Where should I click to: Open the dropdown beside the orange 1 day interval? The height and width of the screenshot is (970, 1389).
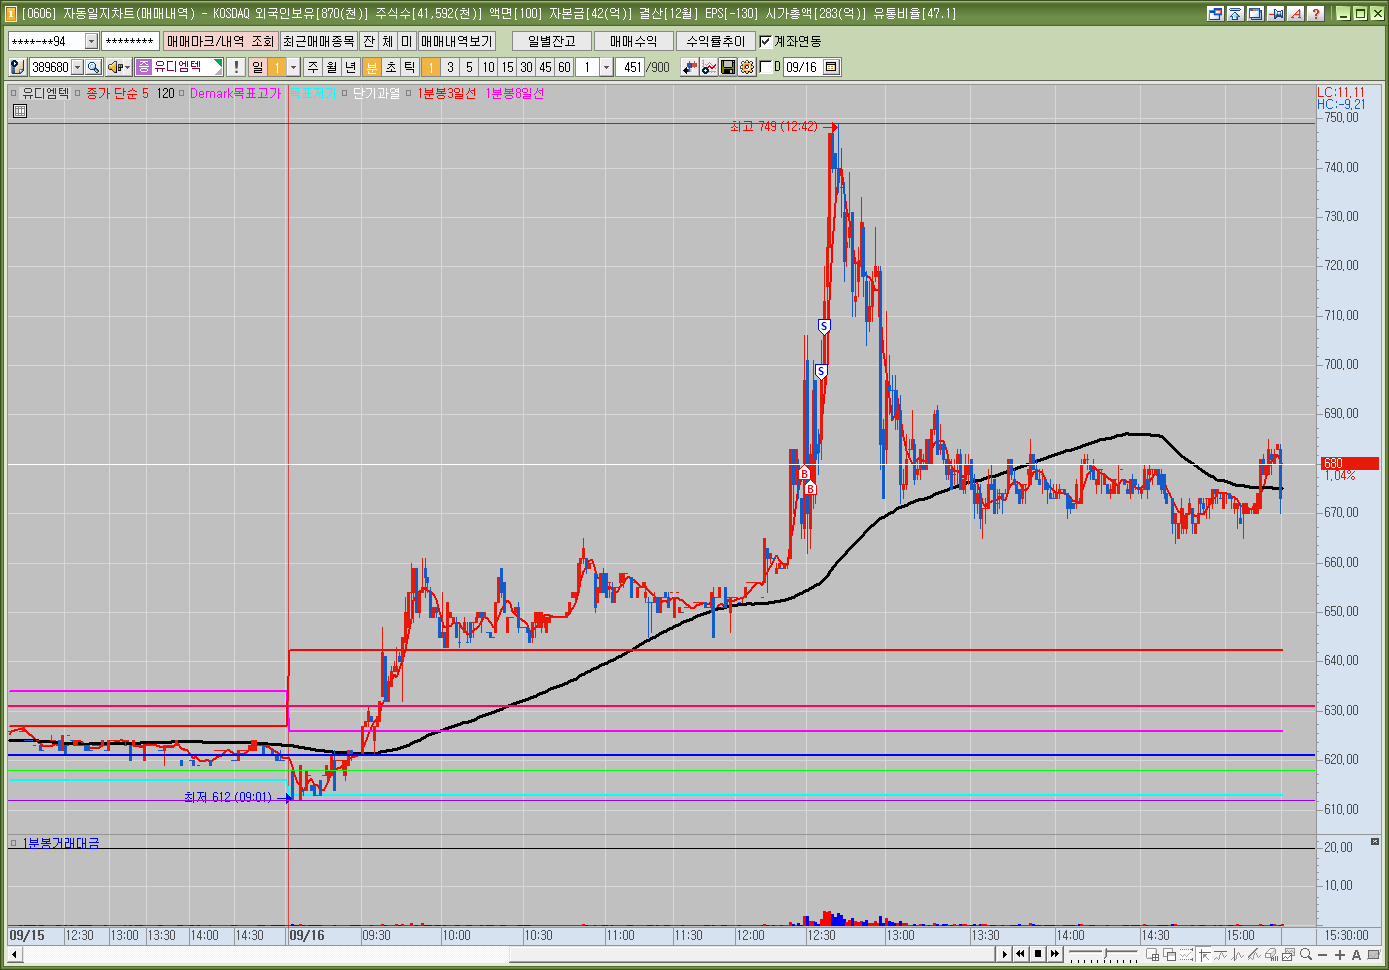click(x=293, y=67)
